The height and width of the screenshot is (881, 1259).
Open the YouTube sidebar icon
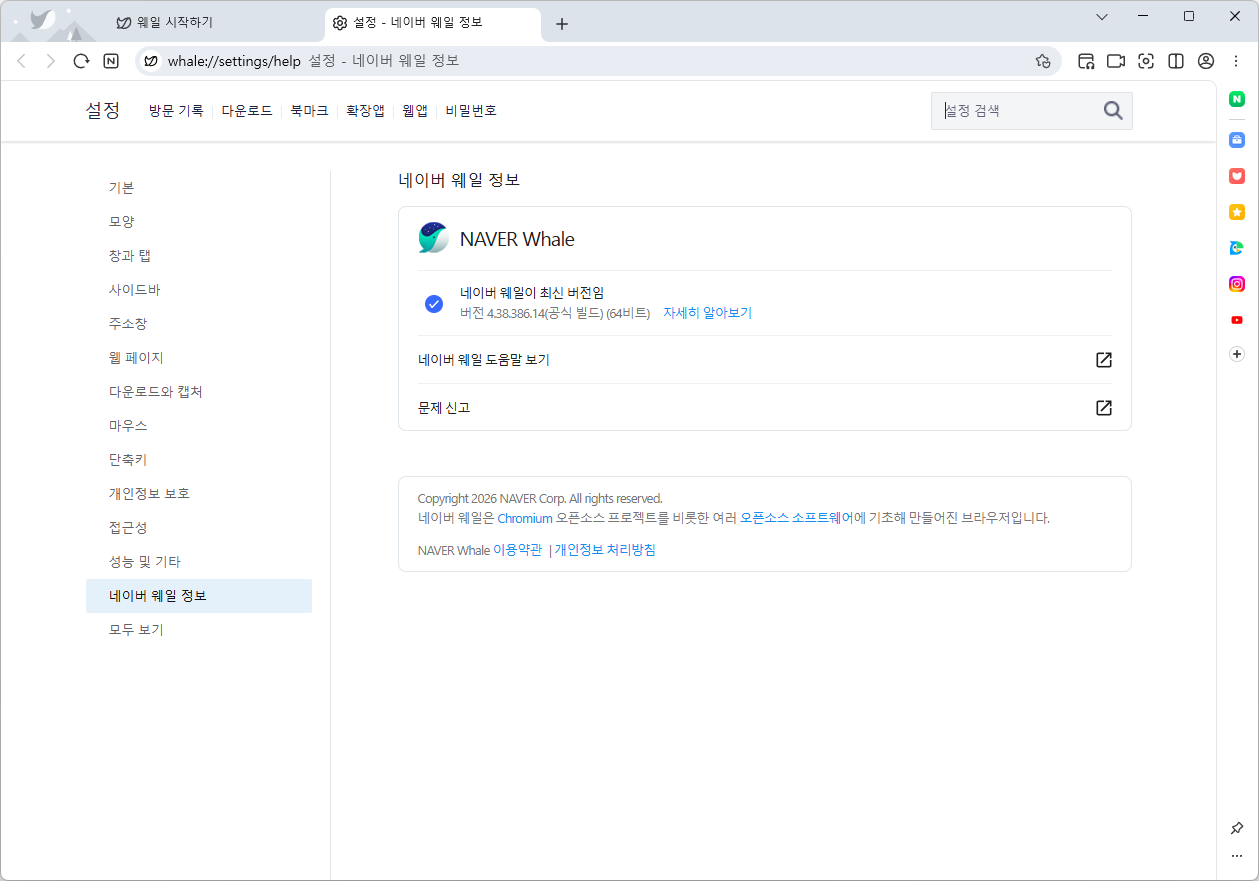click(1237, 320)
